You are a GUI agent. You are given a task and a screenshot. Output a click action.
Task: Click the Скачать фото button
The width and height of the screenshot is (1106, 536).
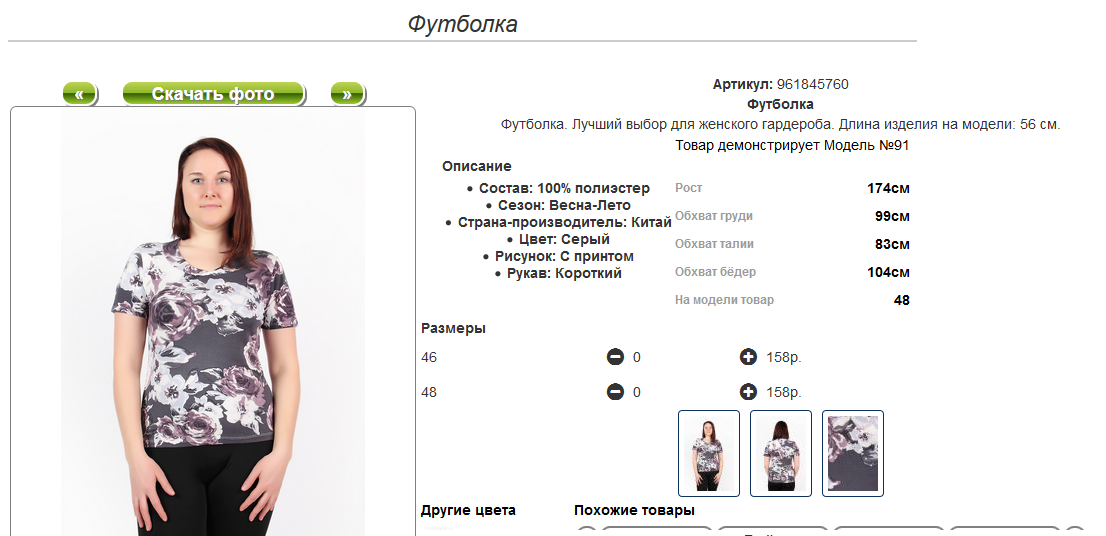214,94
